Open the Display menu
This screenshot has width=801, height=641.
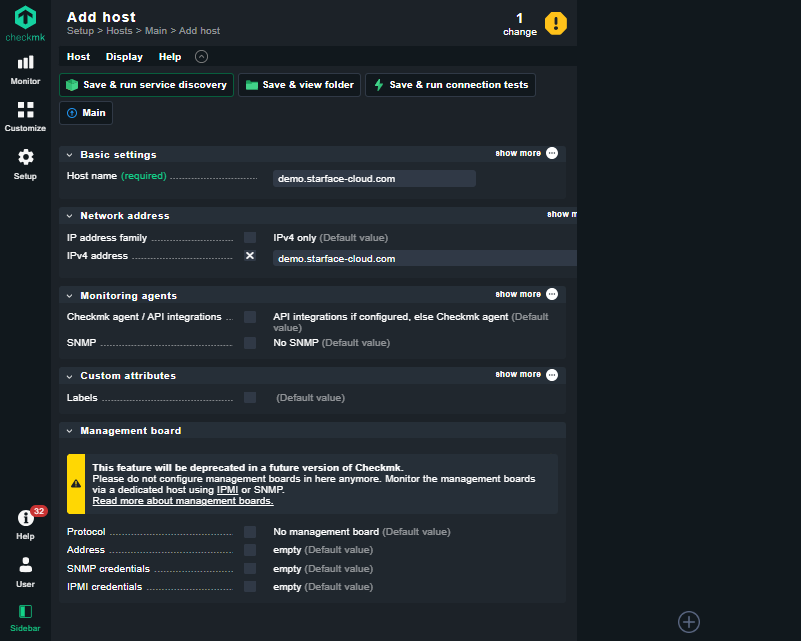tap(124, 57)
